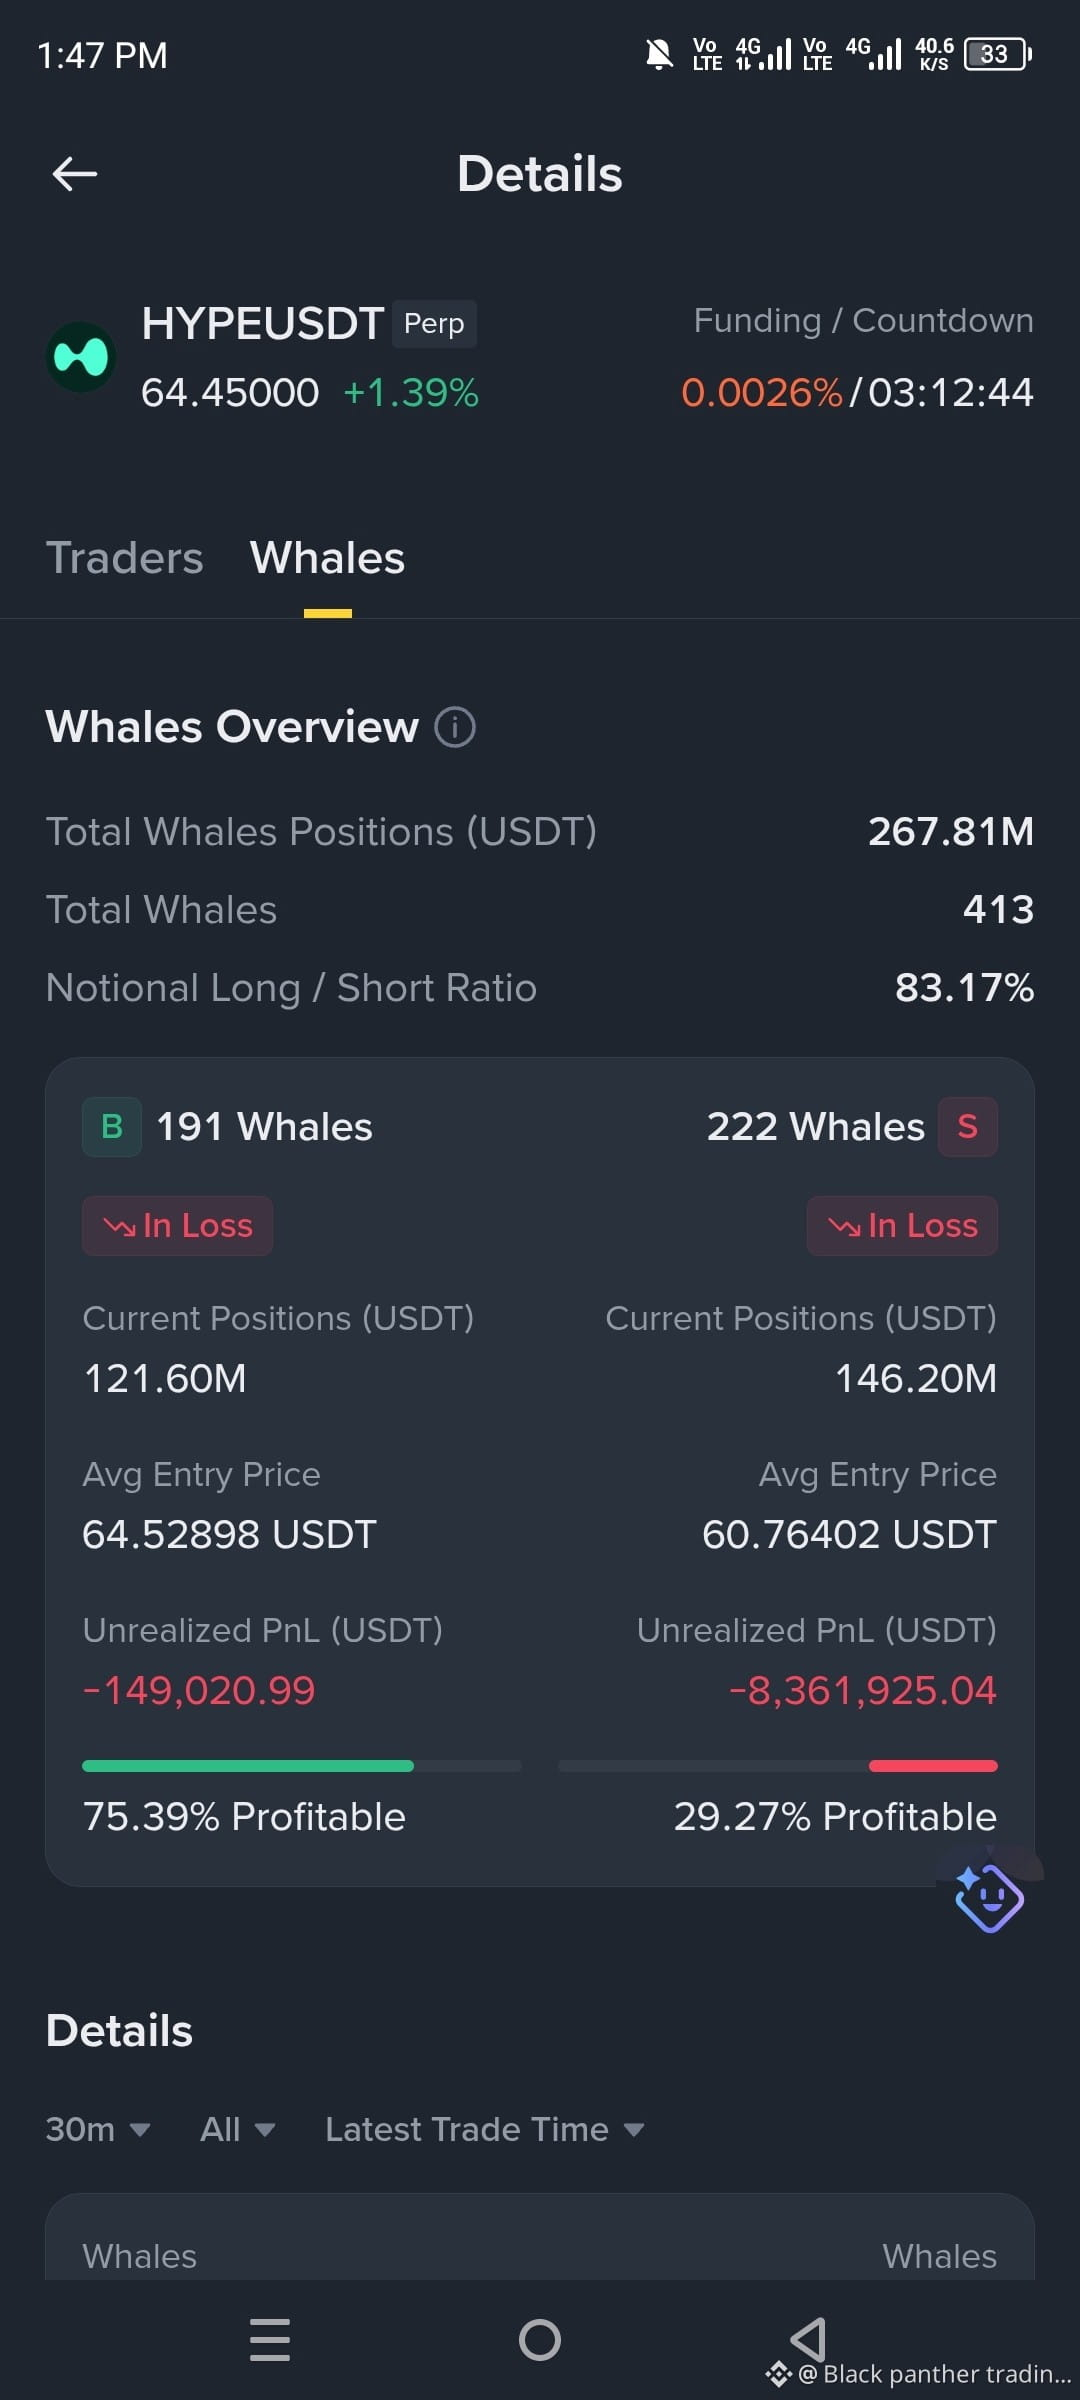Open the AI assistant floating icon
This screenshot has height=2400, width=1080.
pos(989,1897)
